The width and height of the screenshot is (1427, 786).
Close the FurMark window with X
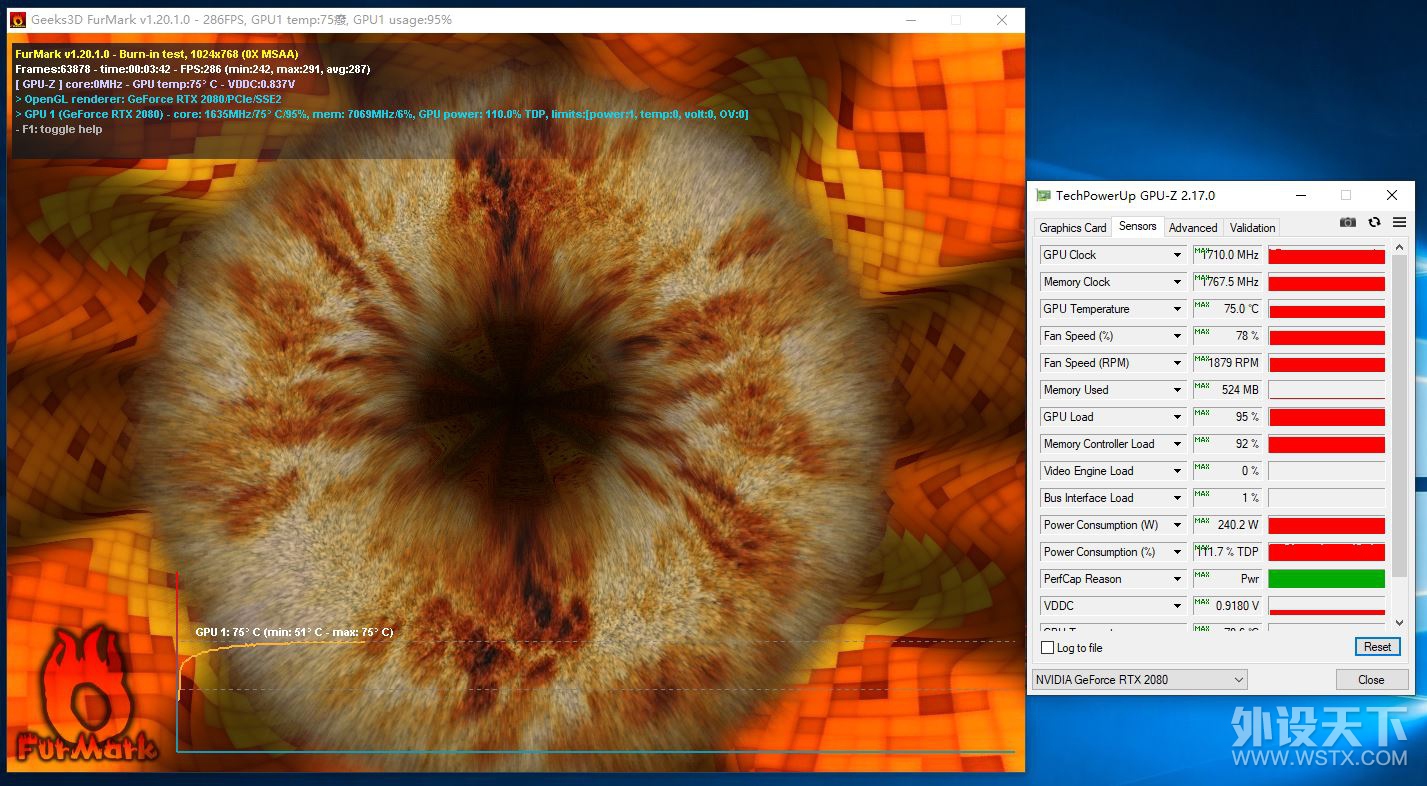click(x=1002, y=20)
